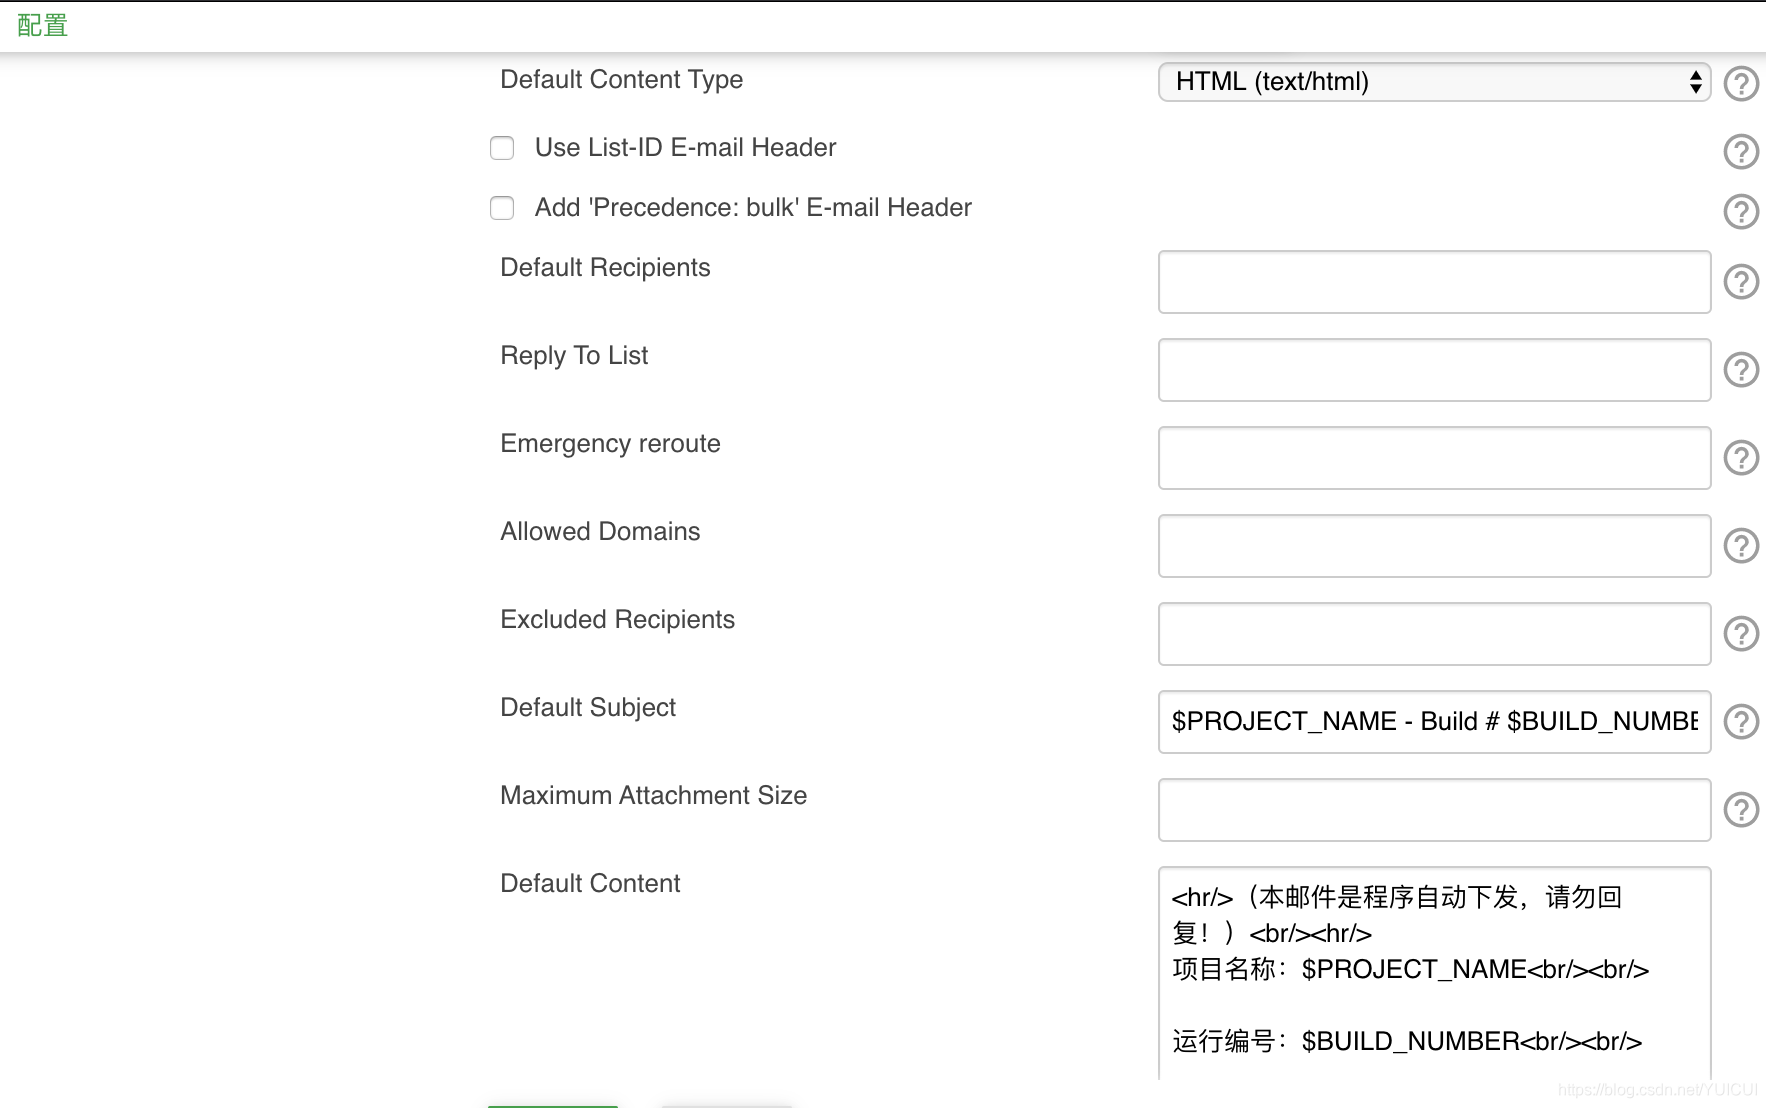Click the Reply To List label

[574, 356]
